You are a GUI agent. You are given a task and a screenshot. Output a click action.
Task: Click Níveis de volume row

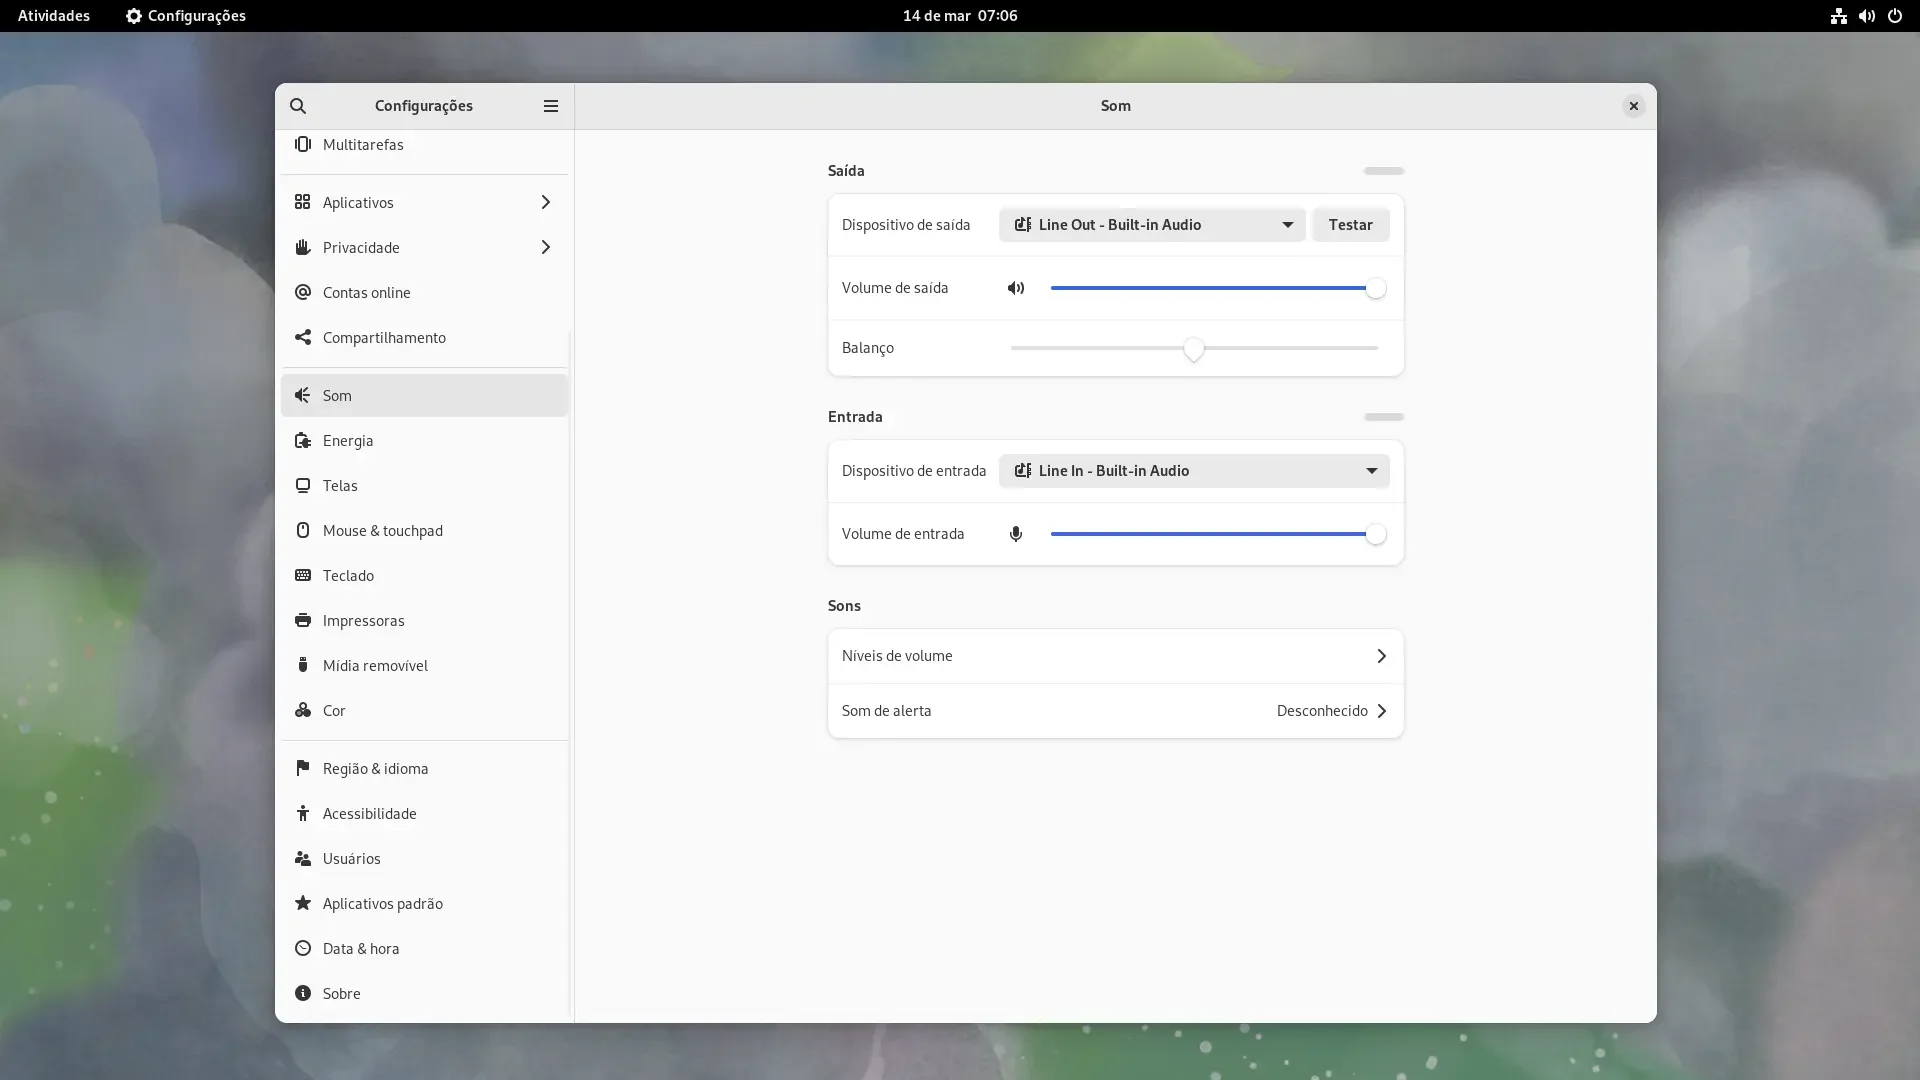pyautogui.click(x=1115, y=656)
